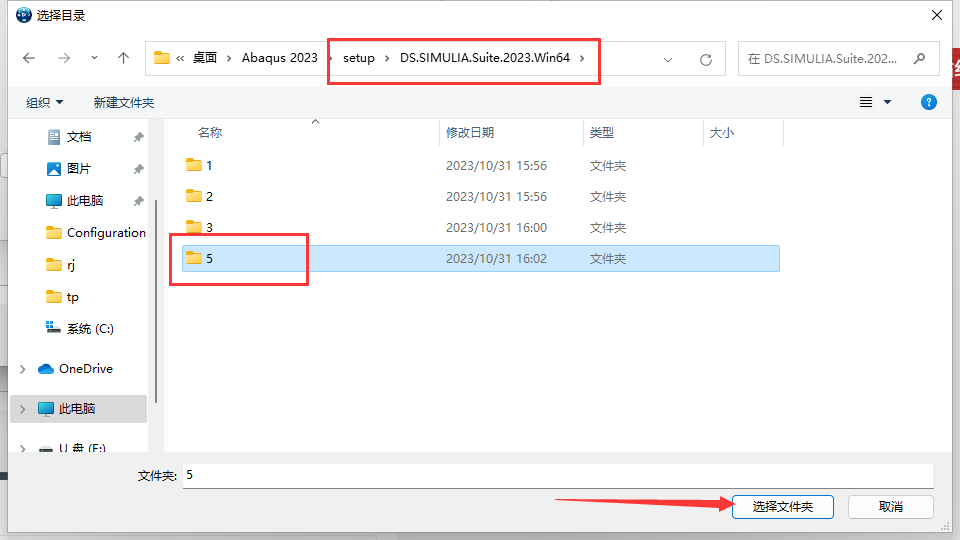Select DS.SIMULIA.Suite.2023.Win64 breadcrumb
960x540 pixels.
coord(485,58)
